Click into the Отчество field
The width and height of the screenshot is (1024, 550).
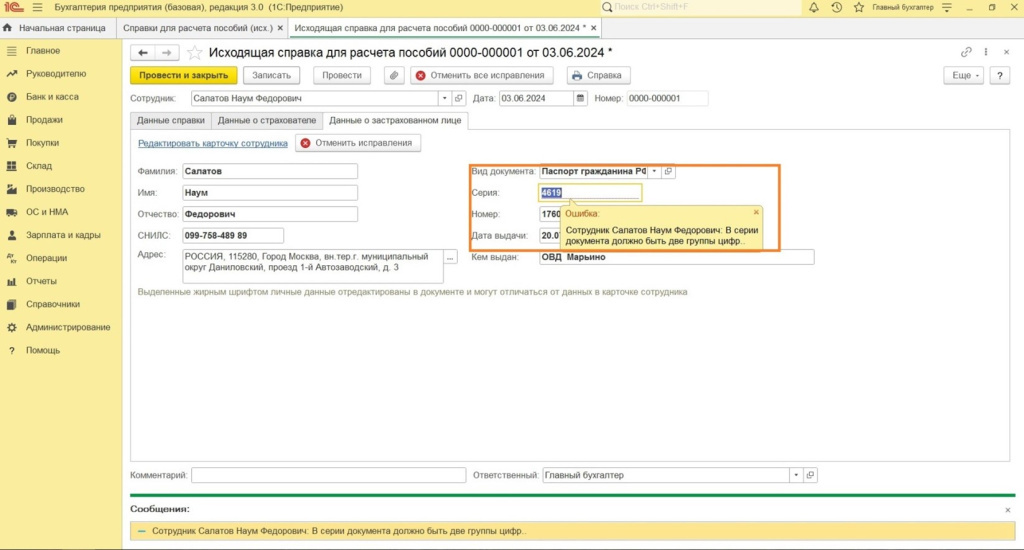coord(270,214)
